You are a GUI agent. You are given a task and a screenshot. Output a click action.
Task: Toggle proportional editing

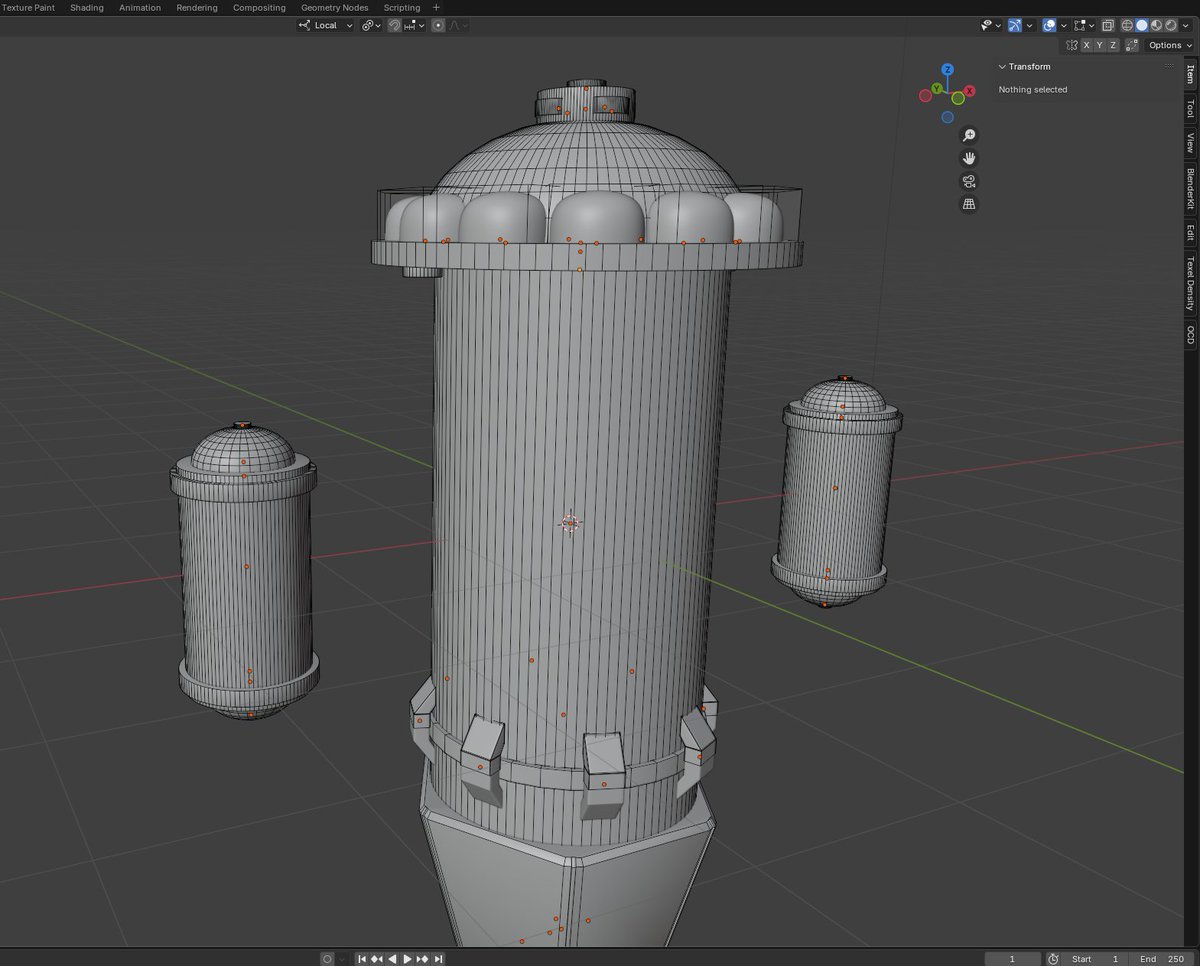(438, 25)
